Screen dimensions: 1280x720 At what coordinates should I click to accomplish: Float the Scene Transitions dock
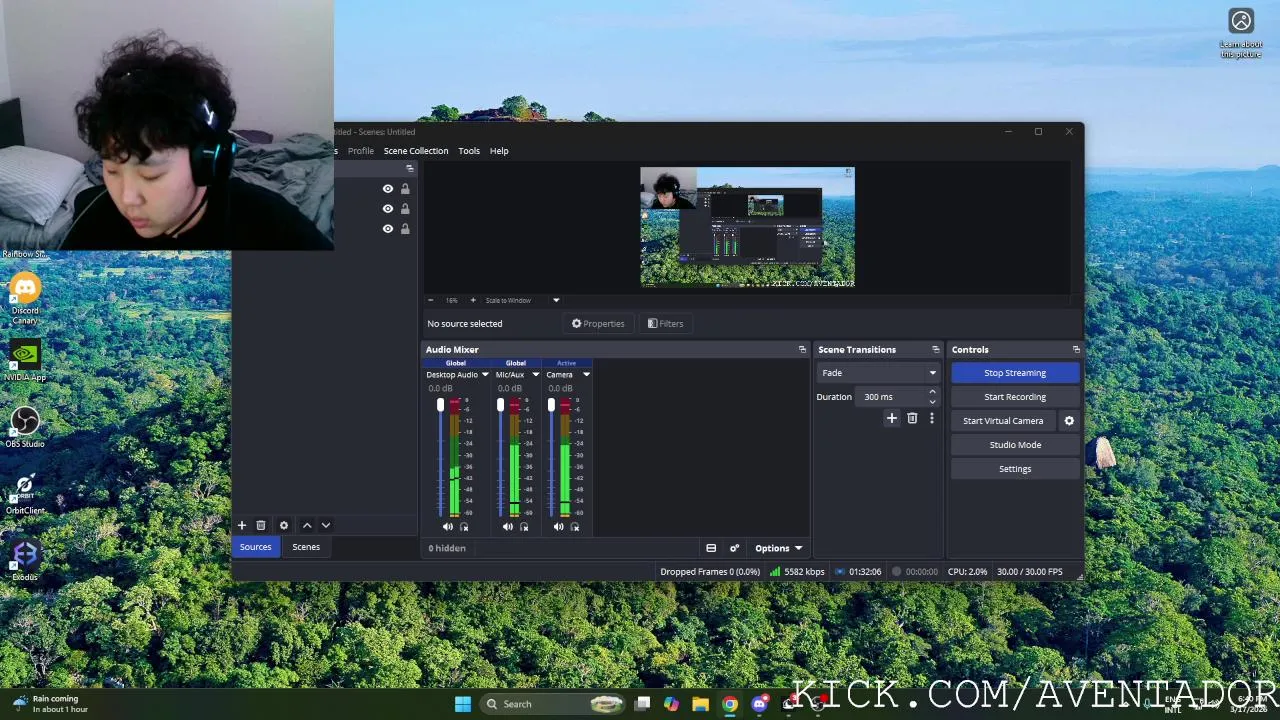(936, 350)
